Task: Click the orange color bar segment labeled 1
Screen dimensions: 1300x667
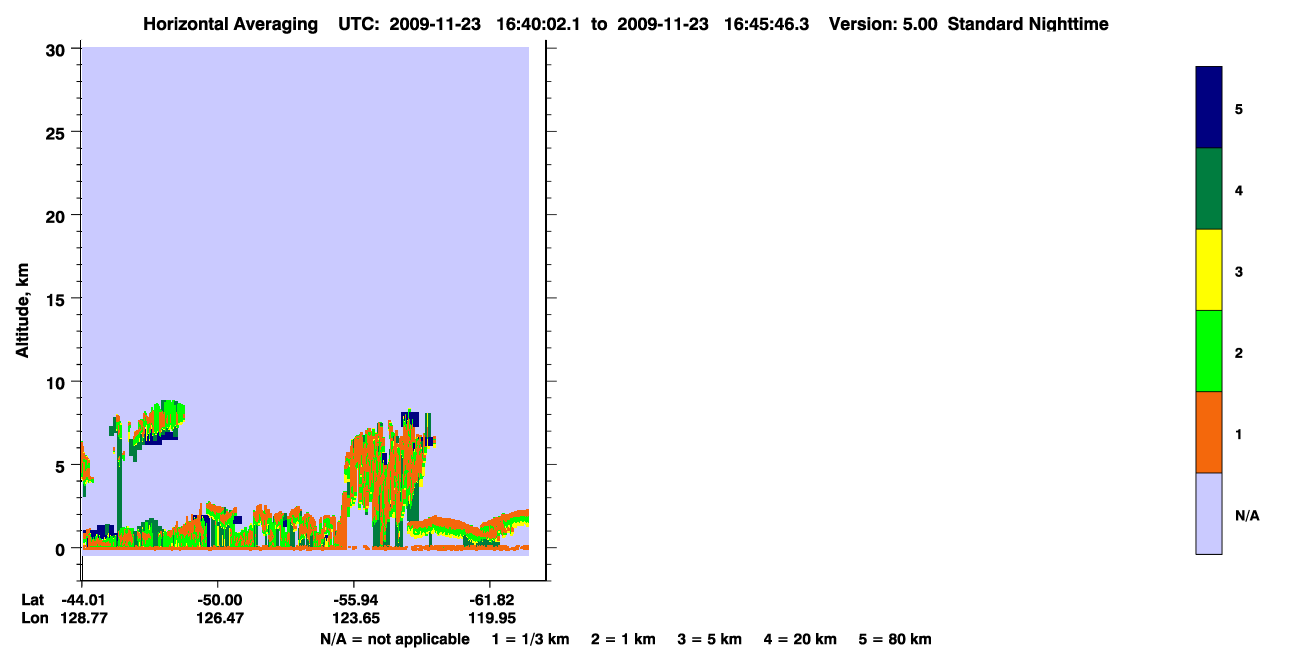Action: [1209, 432]
